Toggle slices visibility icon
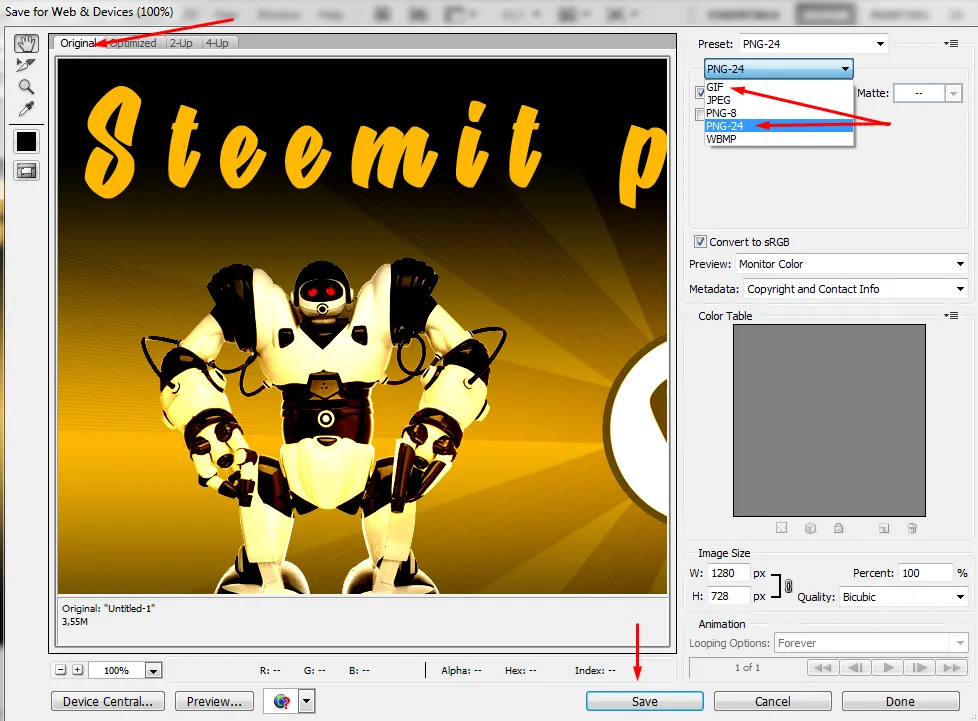Screen dimensions: 978x721 [x=26, y=171]
